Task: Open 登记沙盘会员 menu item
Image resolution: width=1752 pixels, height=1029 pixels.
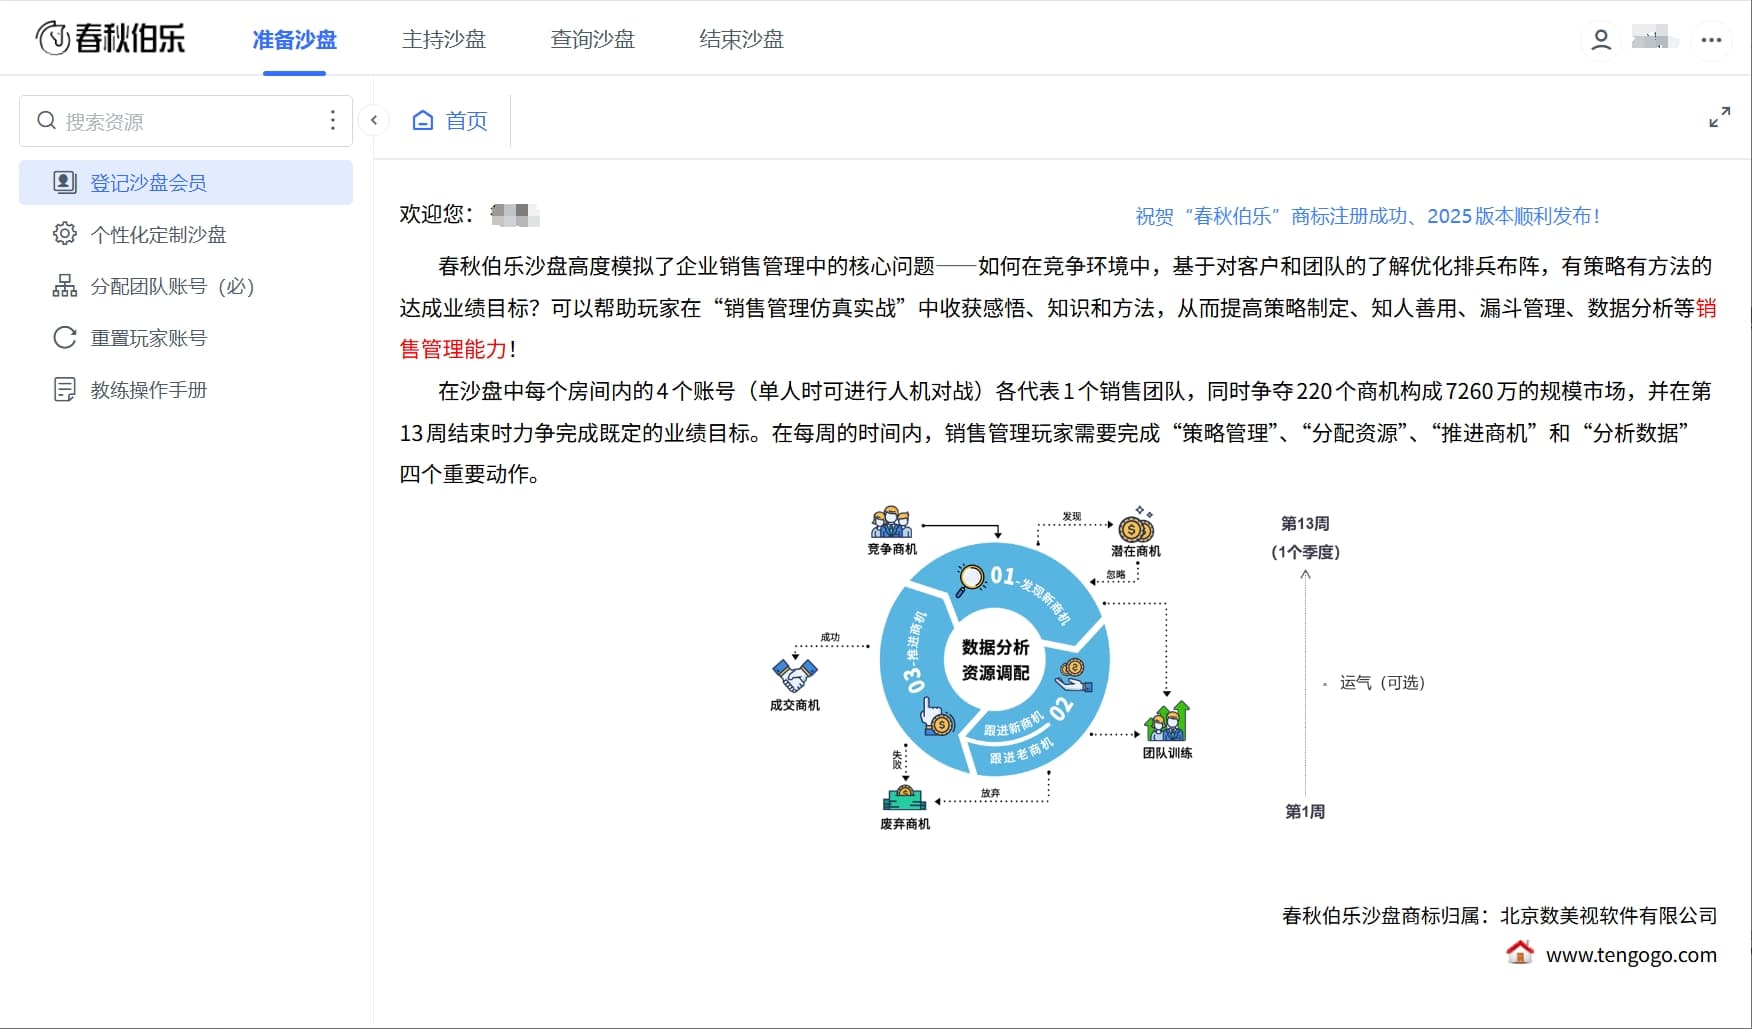Action: point(186,182)
